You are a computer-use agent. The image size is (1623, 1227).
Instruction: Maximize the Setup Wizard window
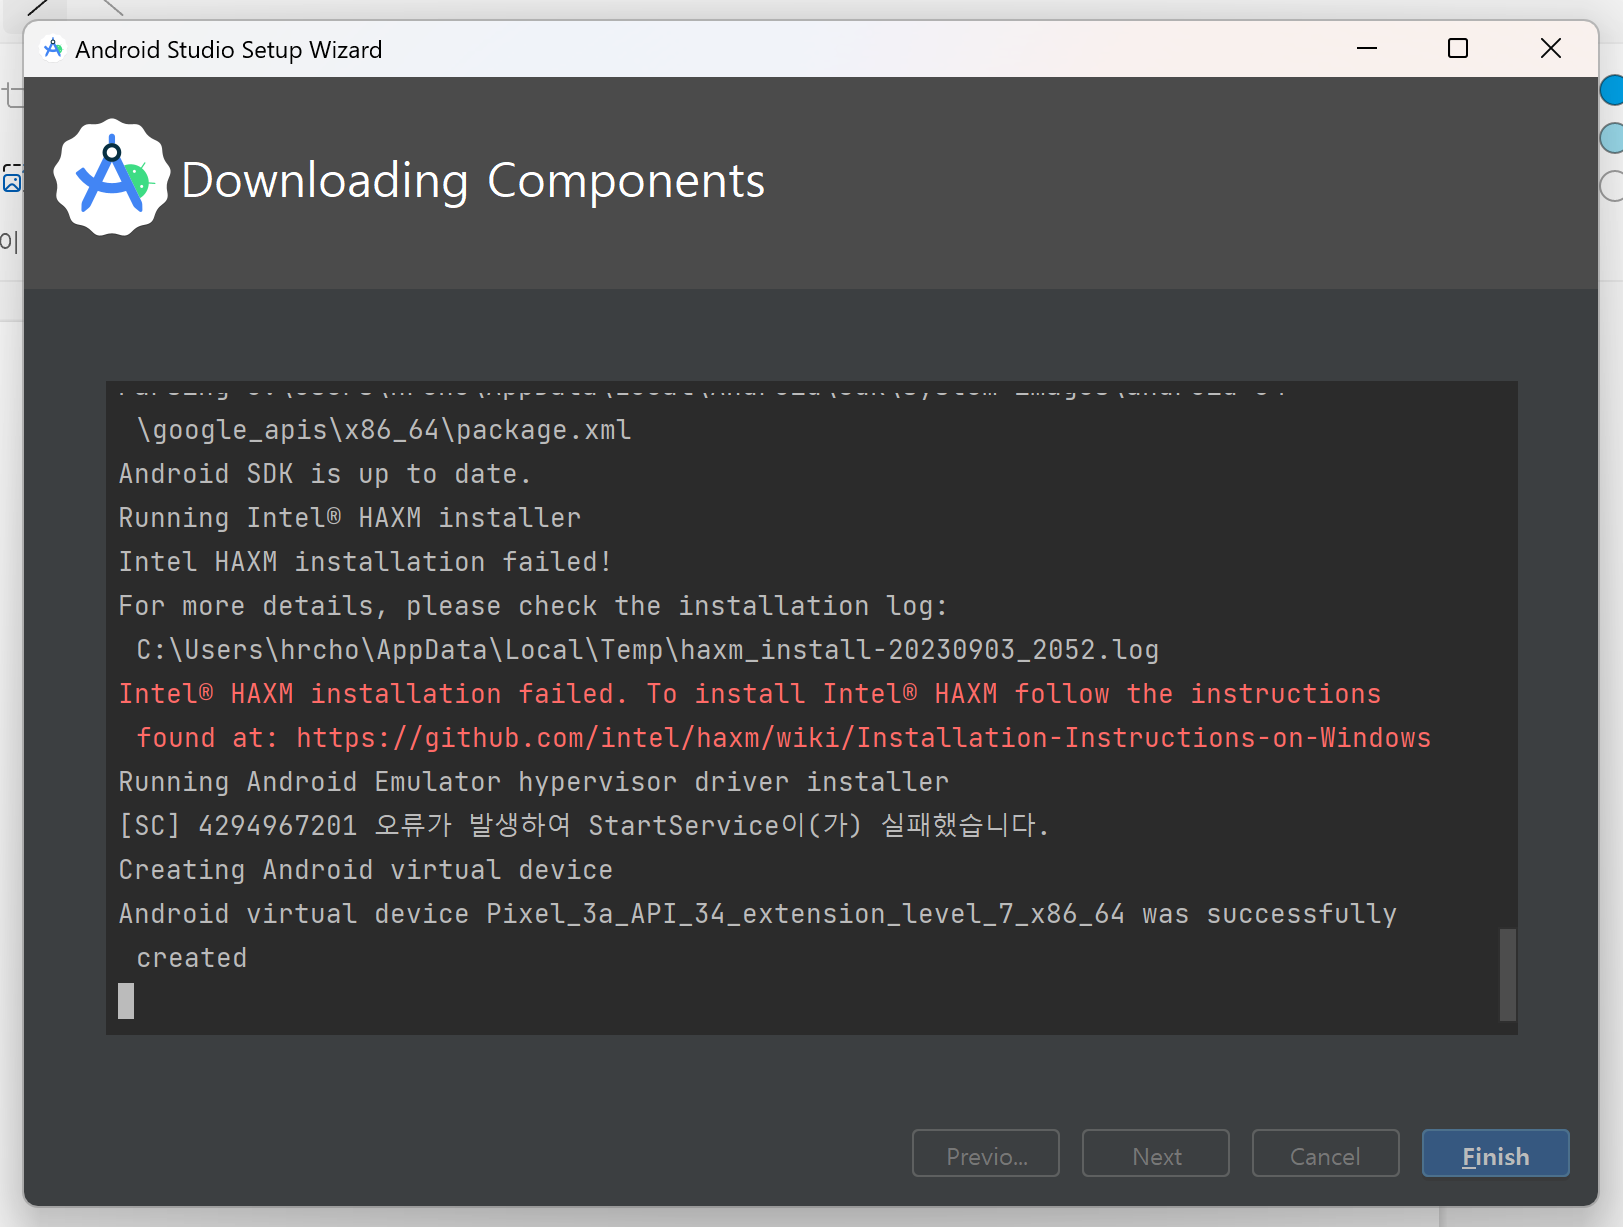point(1458,48)
